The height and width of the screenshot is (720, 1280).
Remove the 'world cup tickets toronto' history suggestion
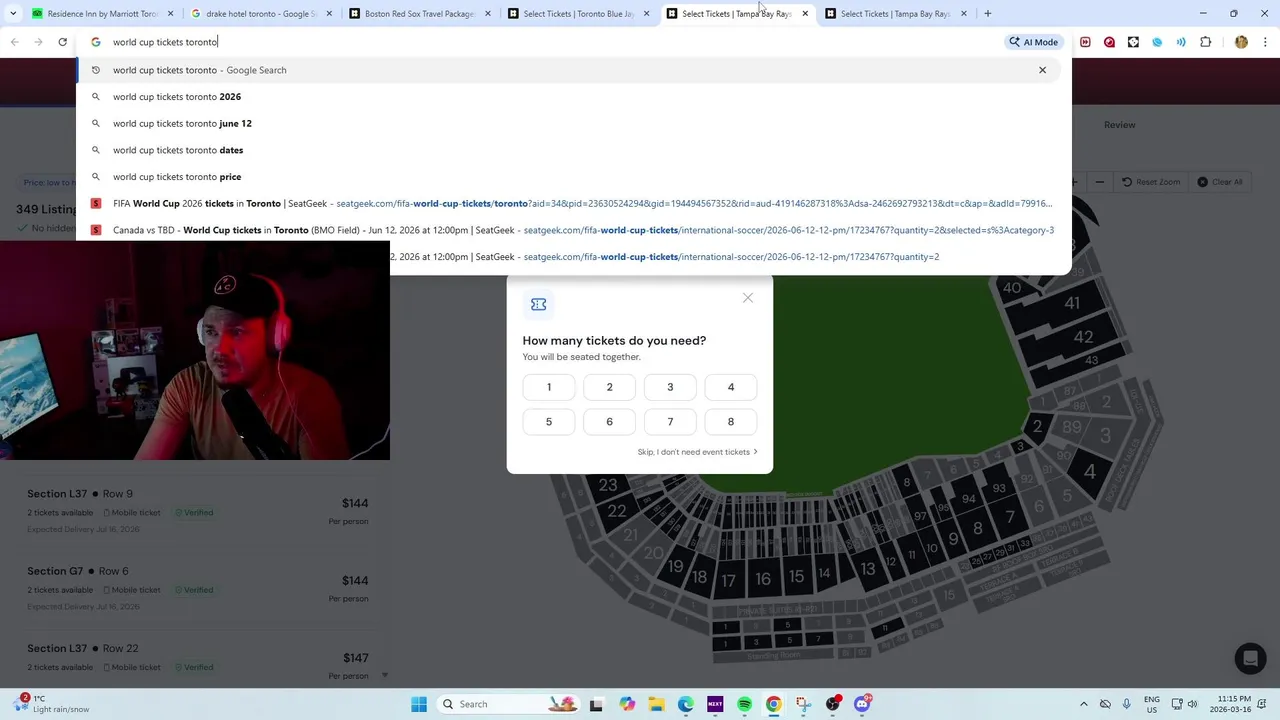tap(1042, 70)
